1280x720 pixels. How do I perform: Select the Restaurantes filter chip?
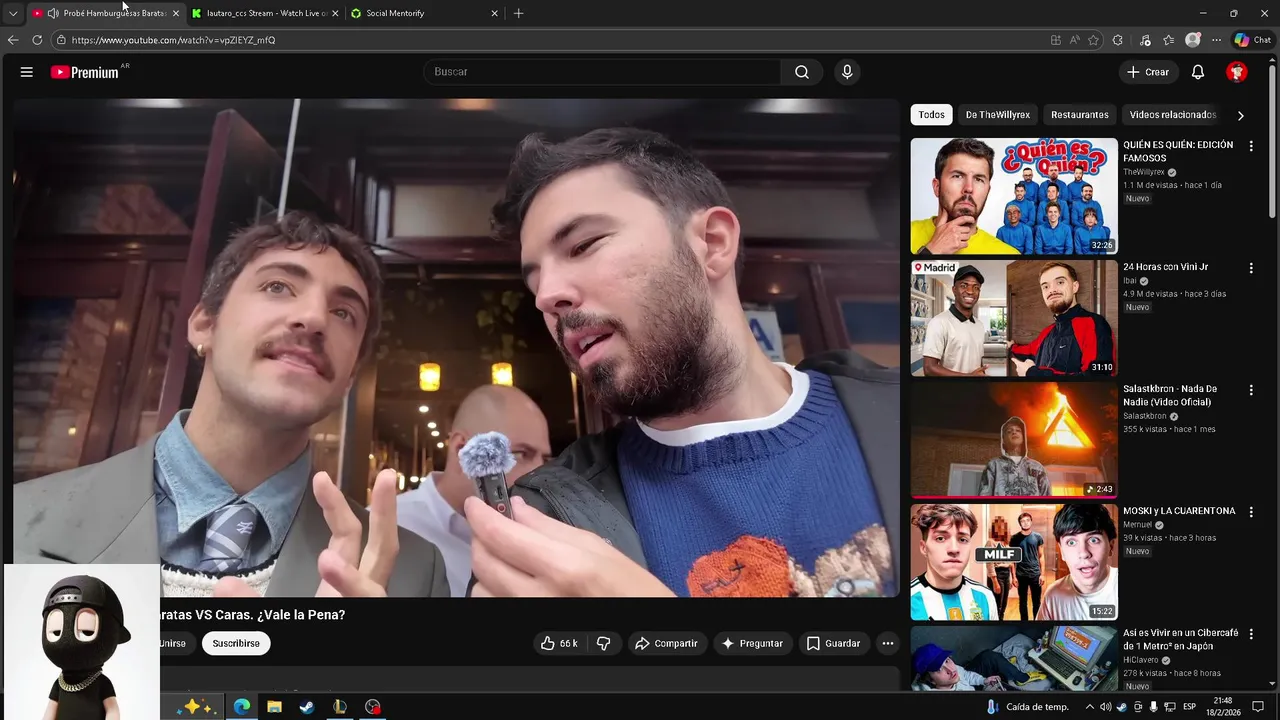[1079, 115]
